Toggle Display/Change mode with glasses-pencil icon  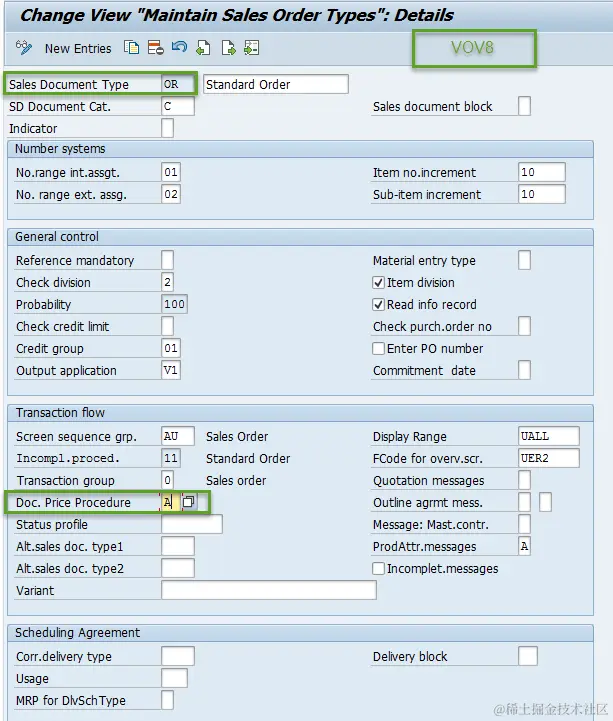point(24,48)
